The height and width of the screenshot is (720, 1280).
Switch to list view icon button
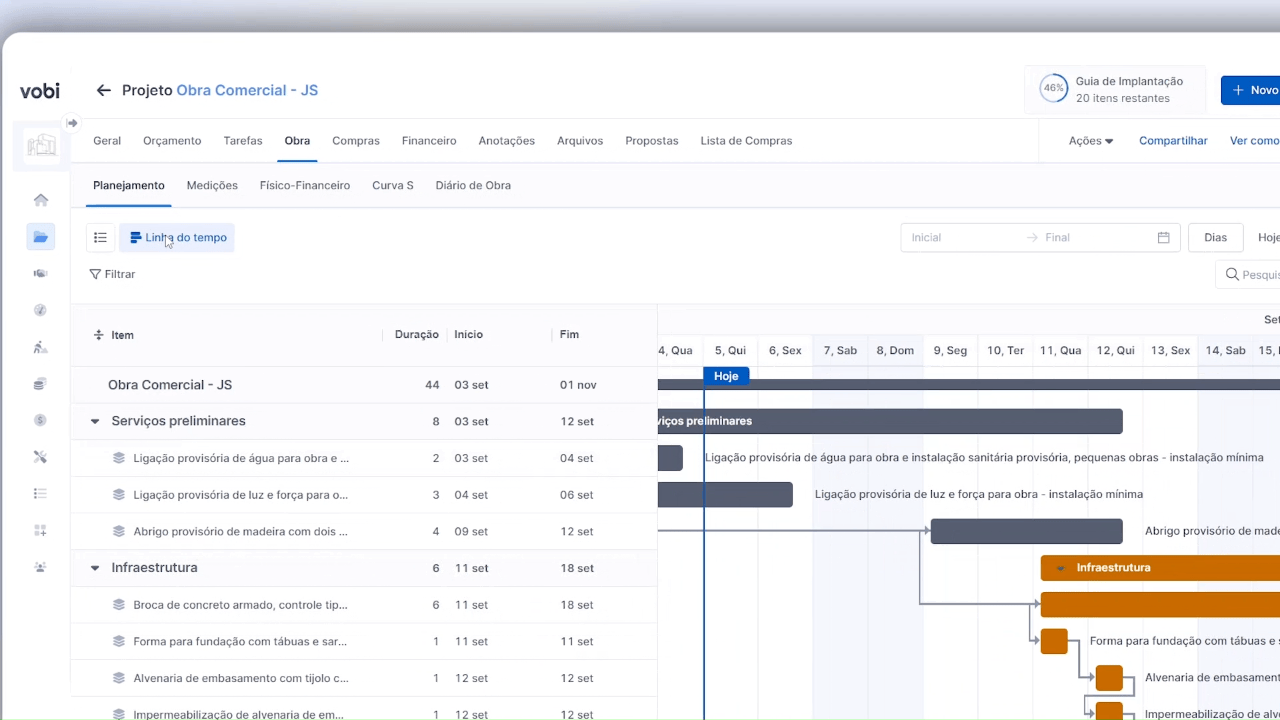tap(100, 238)
